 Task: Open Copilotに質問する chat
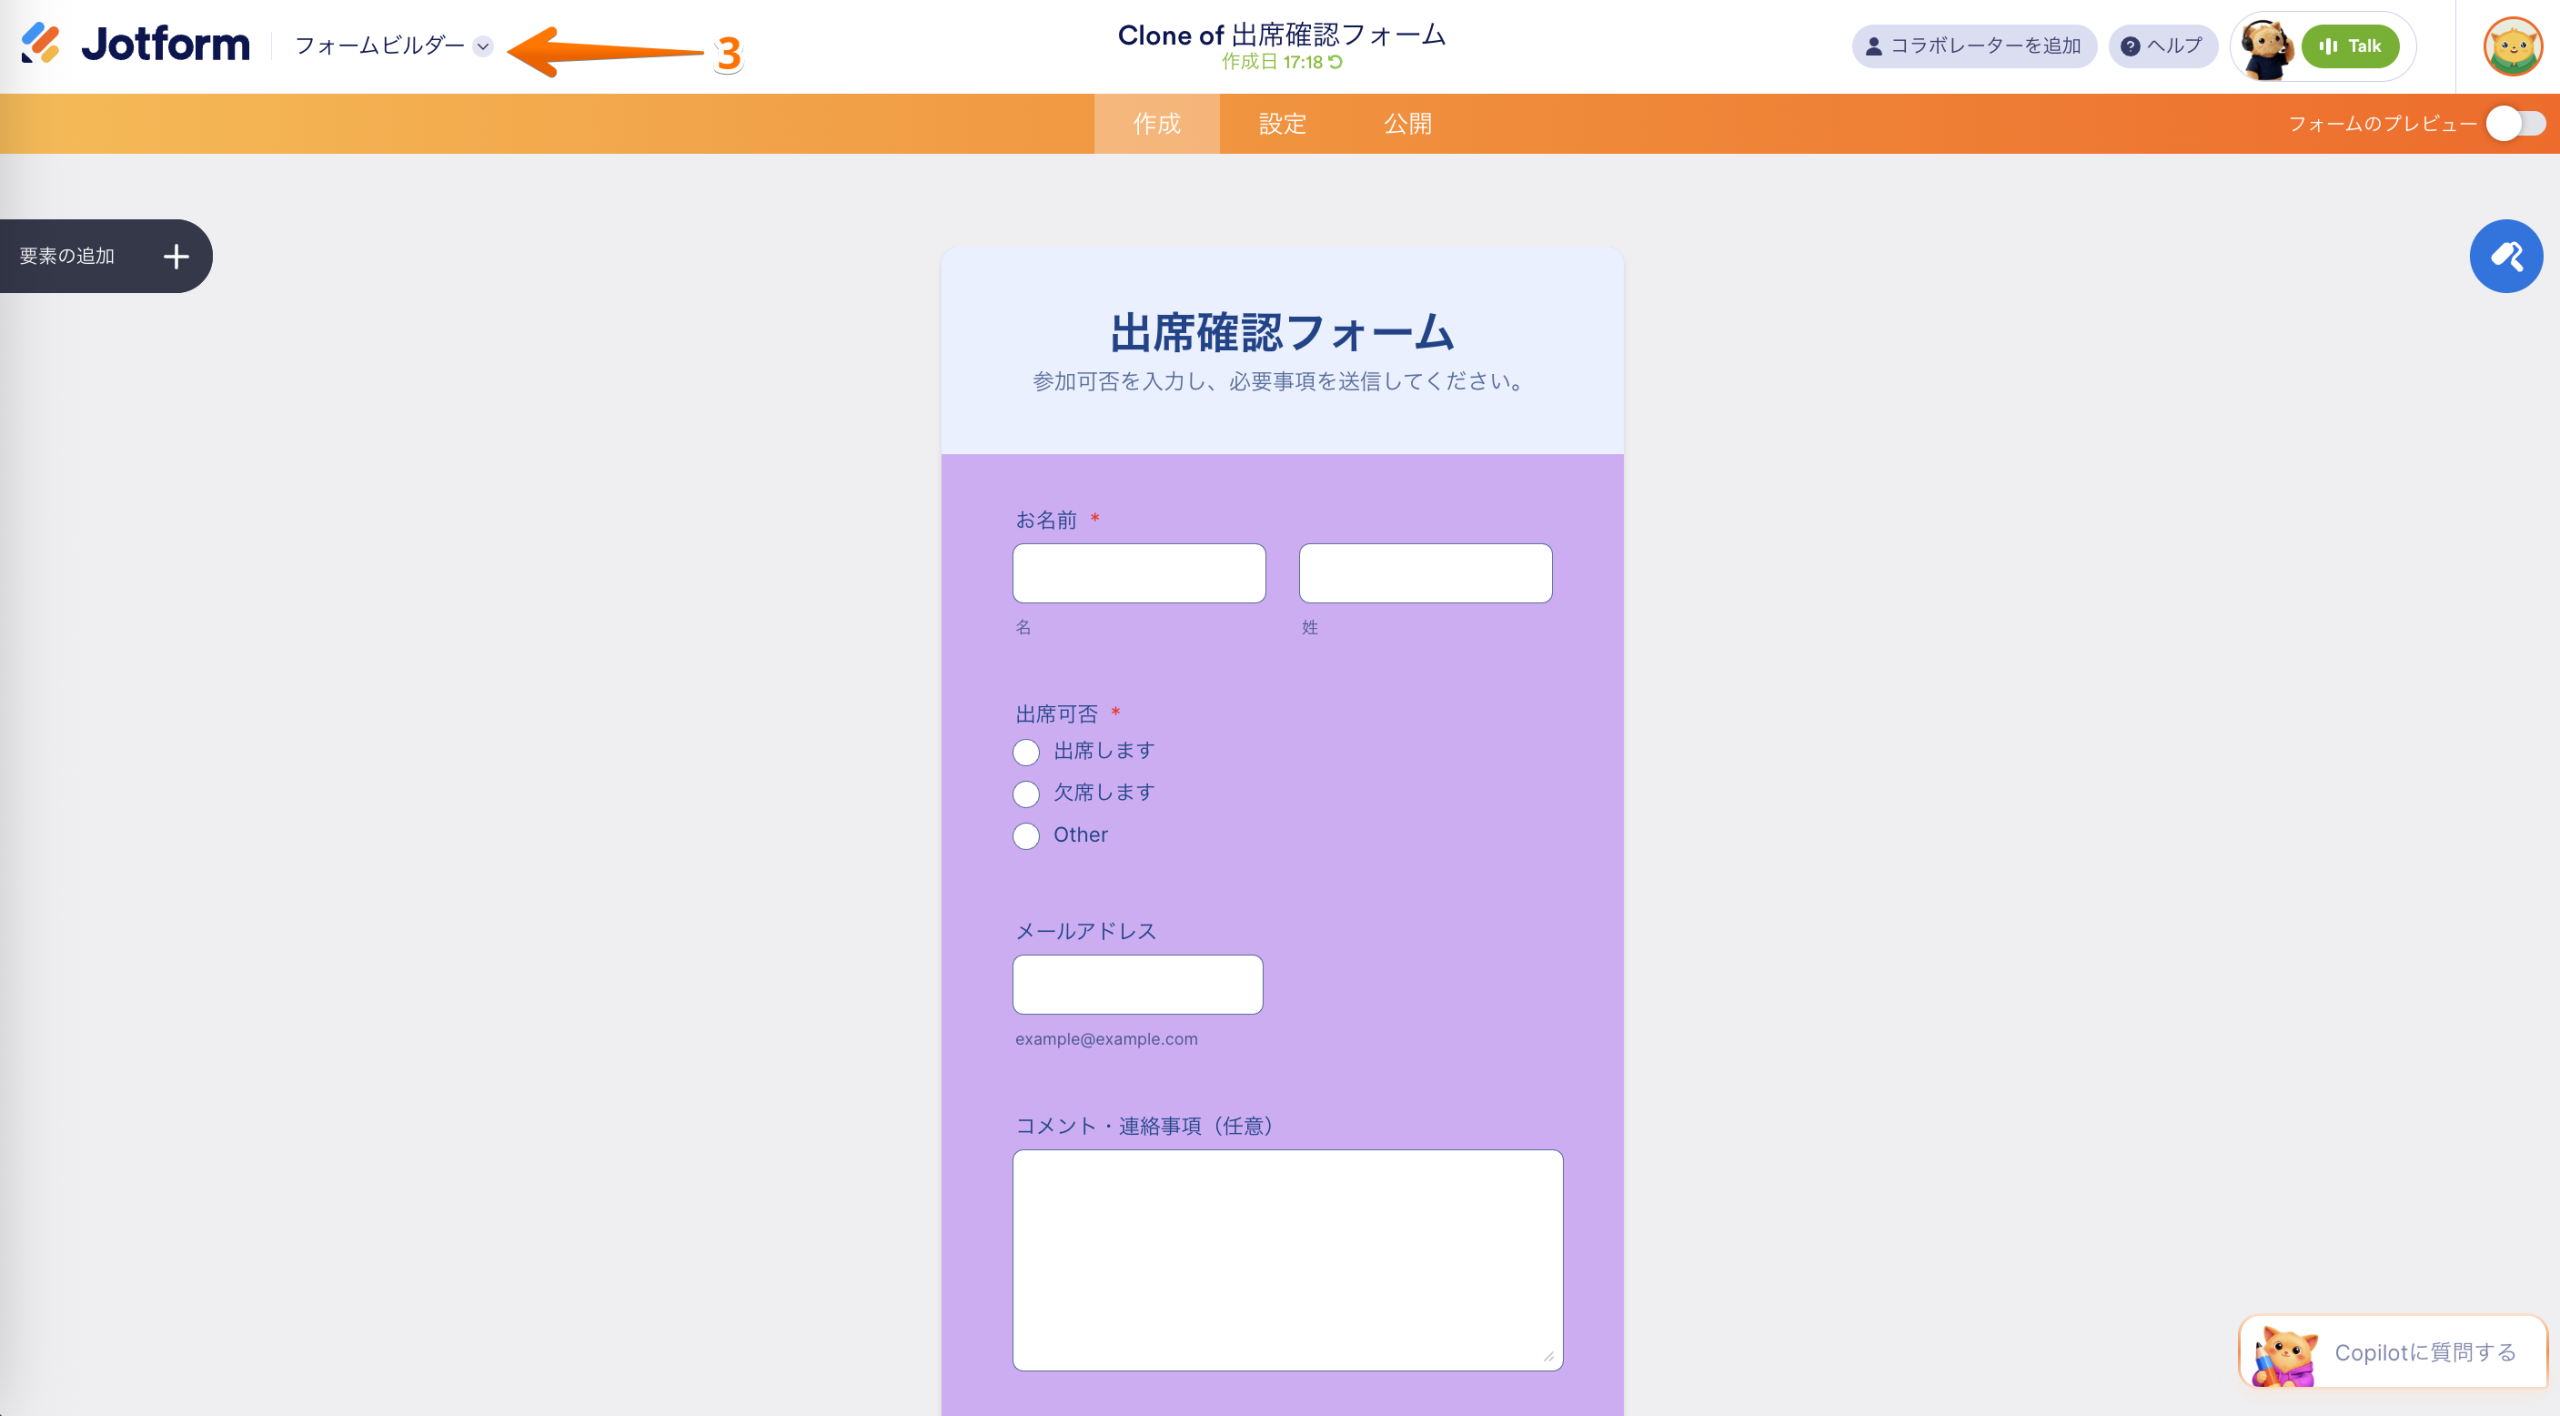[x=2393, y=1352]
